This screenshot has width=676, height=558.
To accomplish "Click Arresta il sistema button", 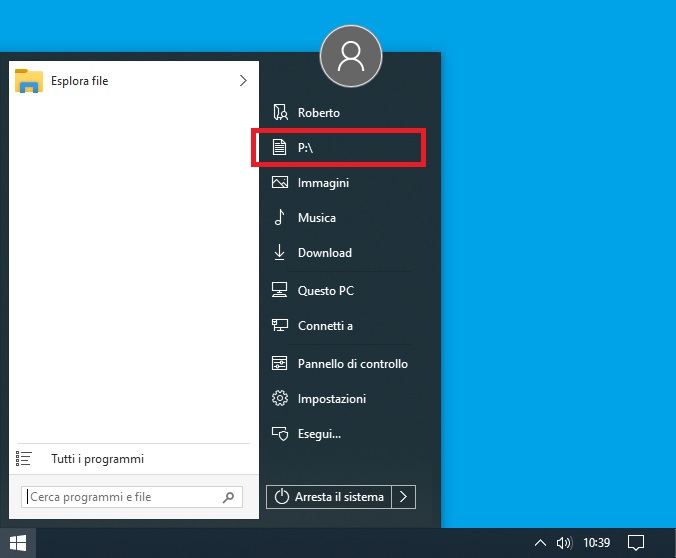I will (329, 497).
